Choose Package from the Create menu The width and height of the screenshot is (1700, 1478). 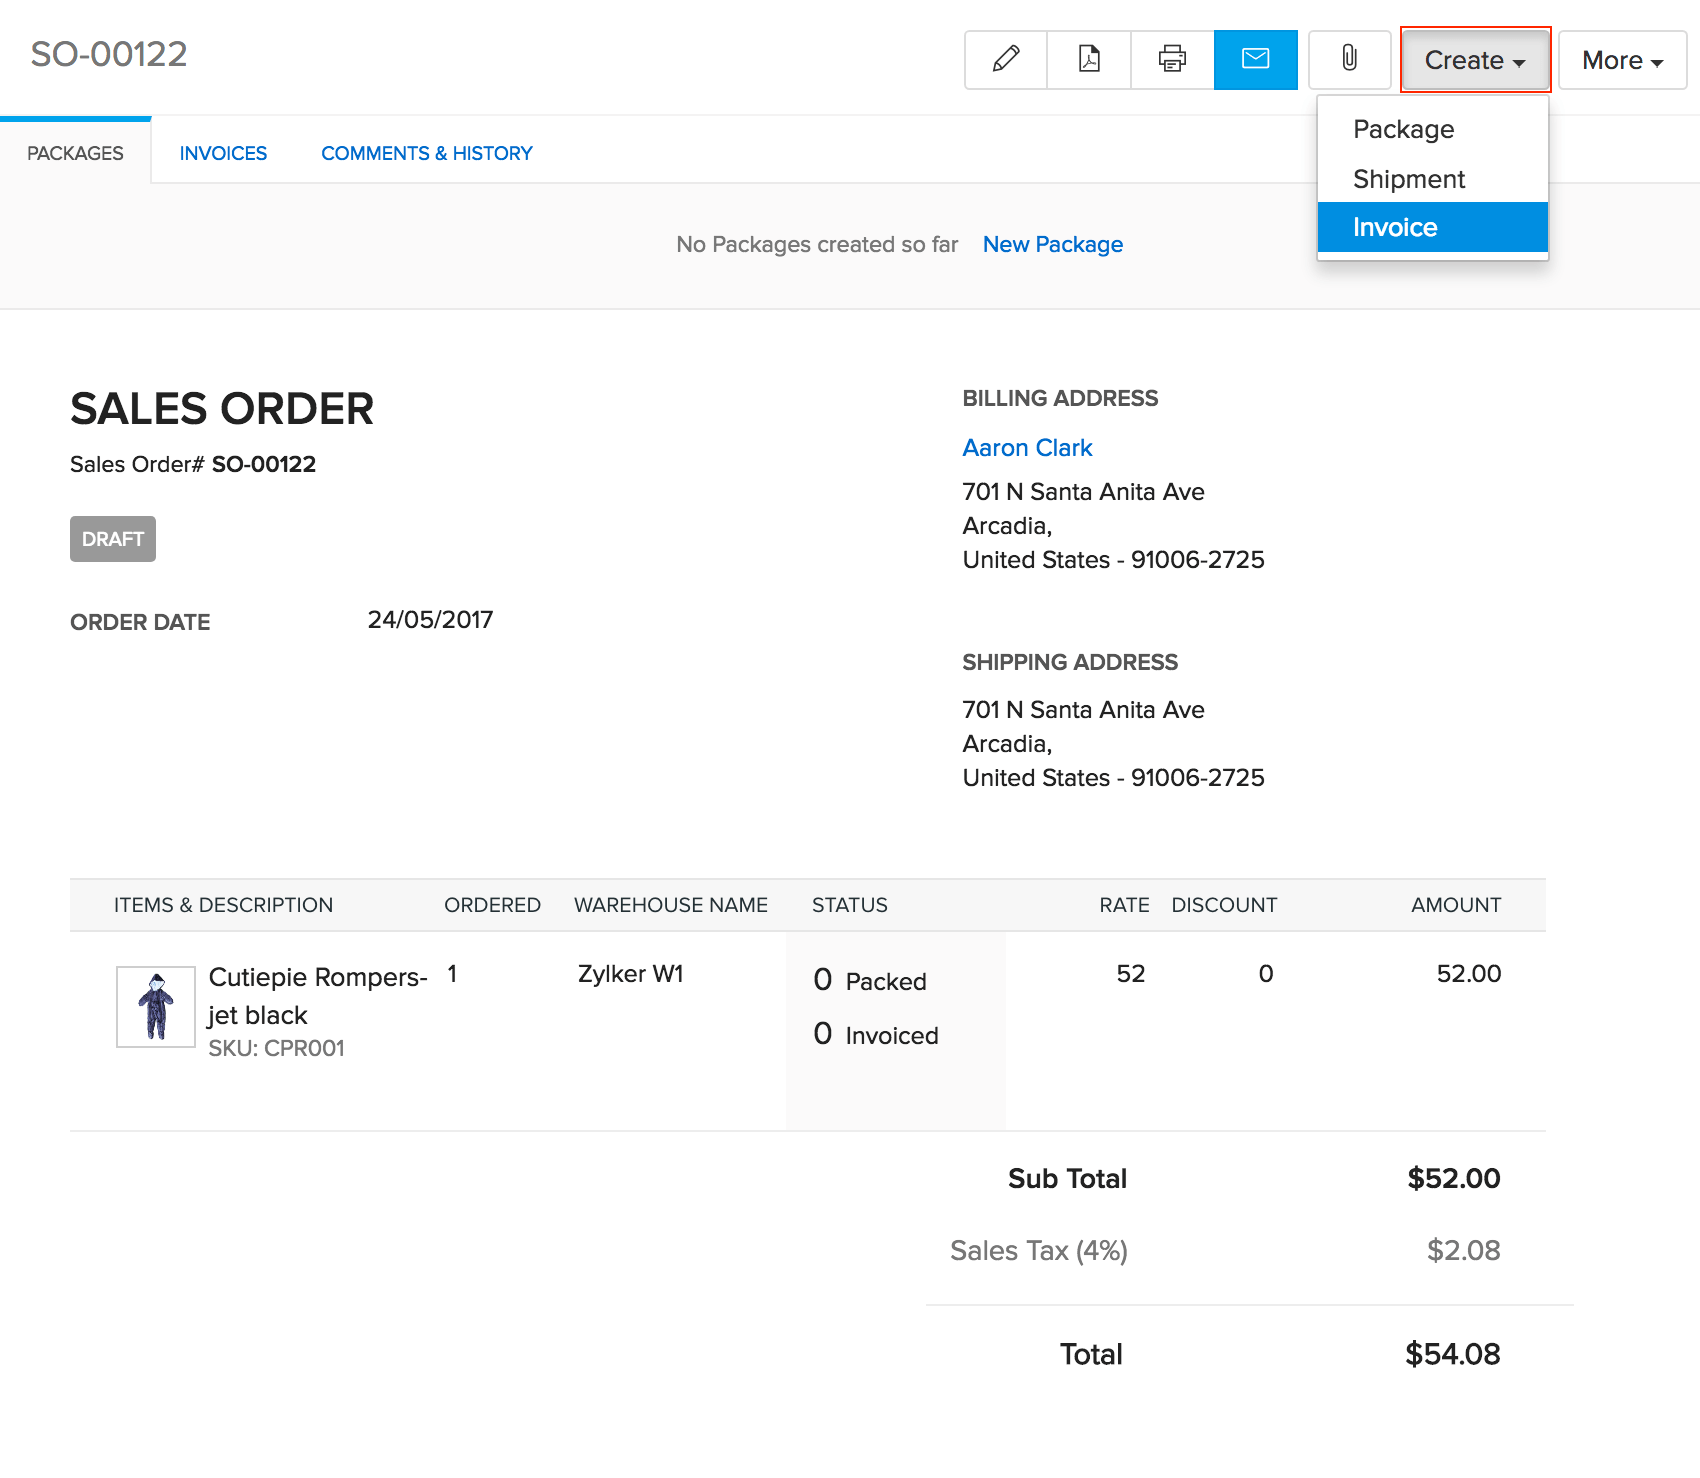click(1402, 129)
